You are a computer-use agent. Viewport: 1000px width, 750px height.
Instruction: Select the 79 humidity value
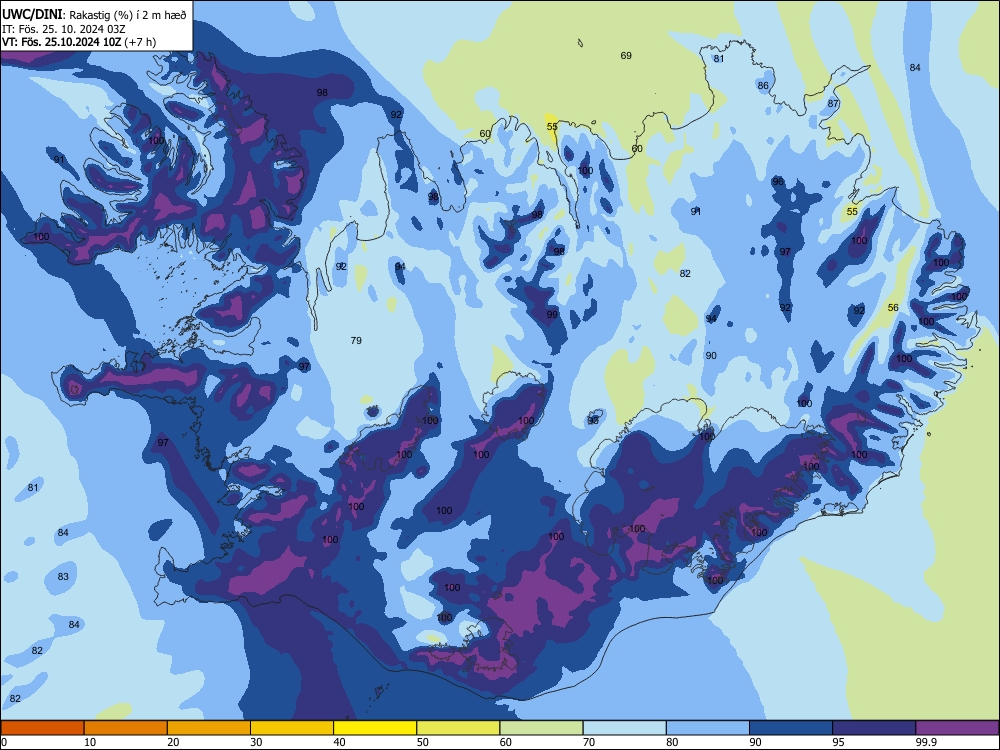[357, 341]
